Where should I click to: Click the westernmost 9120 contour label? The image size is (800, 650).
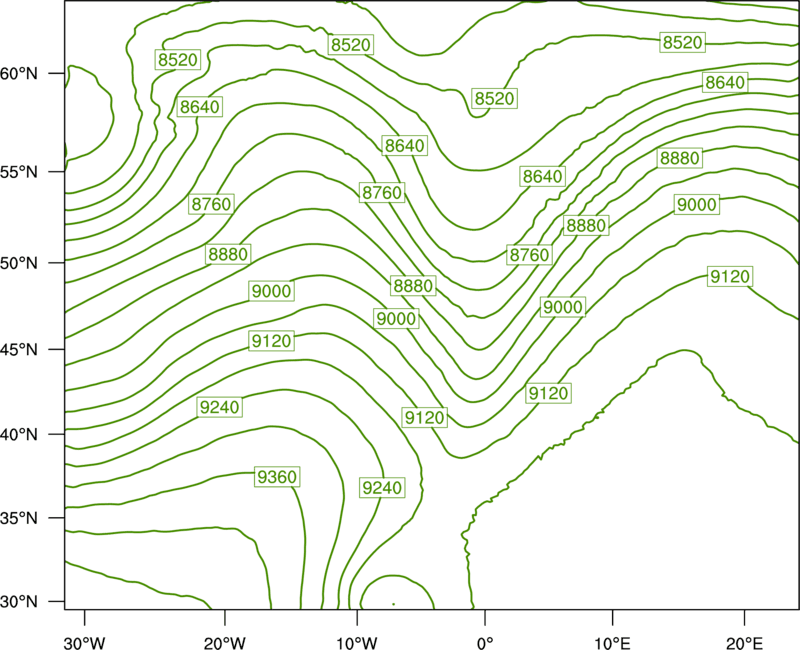click(271, 341)
